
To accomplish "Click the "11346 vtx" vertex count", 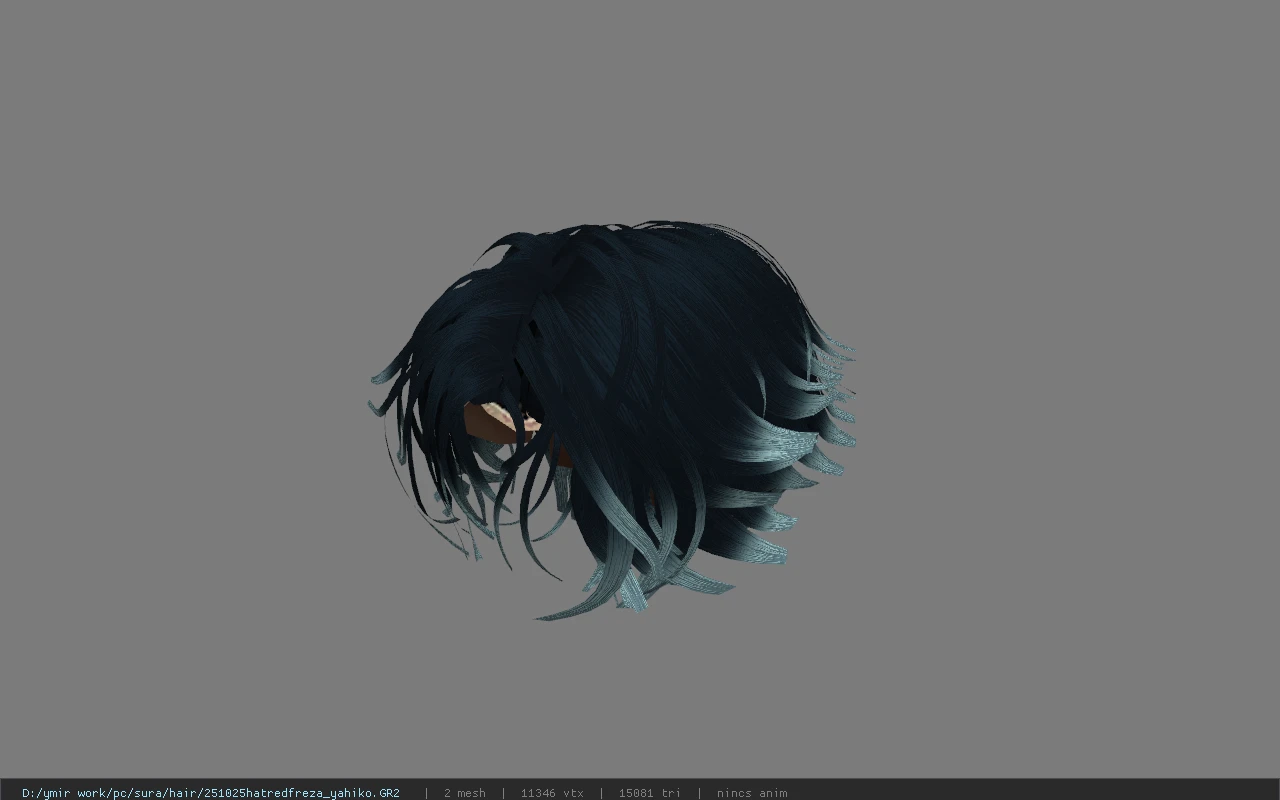I will [552, 793].
